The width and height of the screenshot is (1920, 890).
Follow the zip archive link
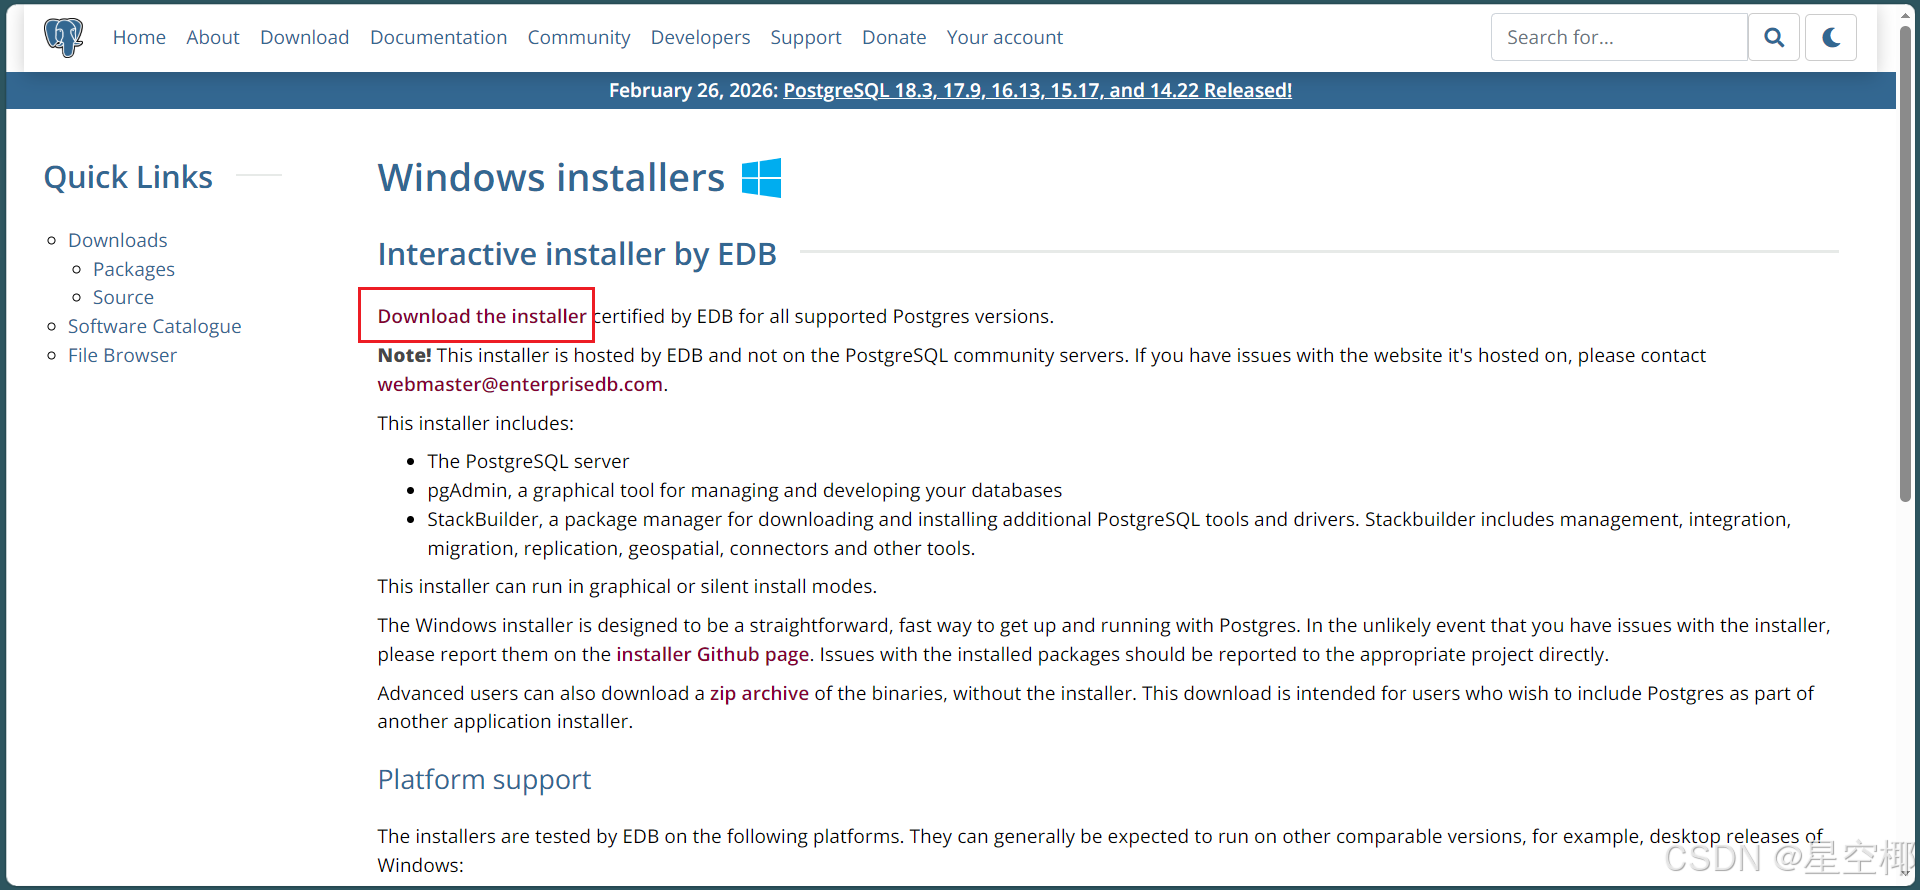click(x=759, y=693)
